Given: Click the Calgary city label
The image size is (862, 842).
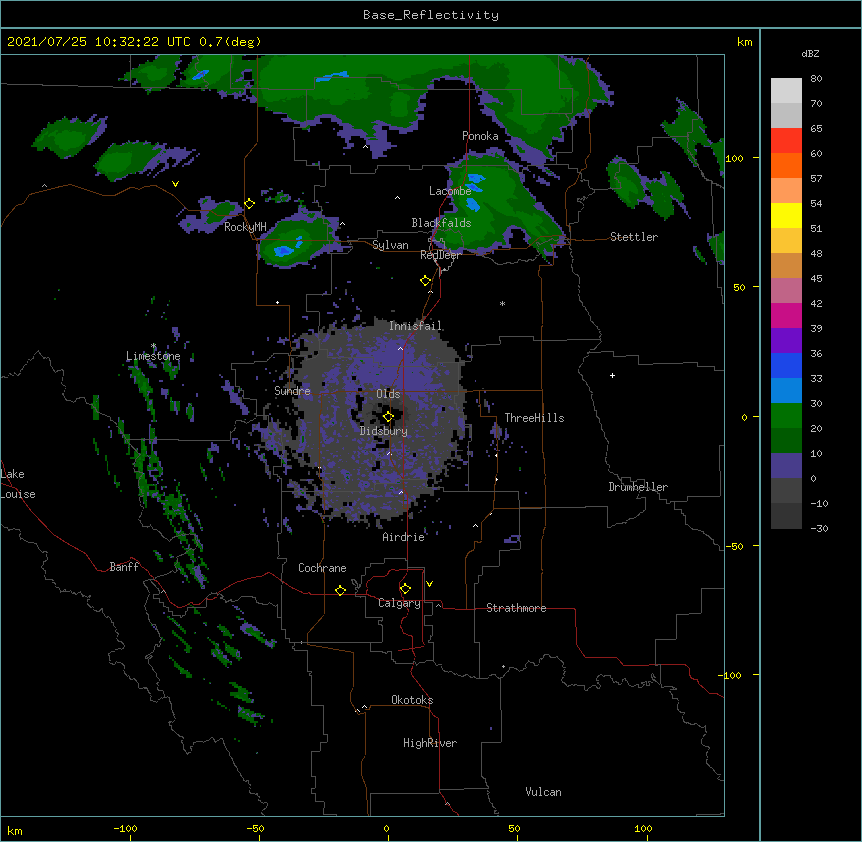Looking at the screenshot, I should click(x=399, y=603).
